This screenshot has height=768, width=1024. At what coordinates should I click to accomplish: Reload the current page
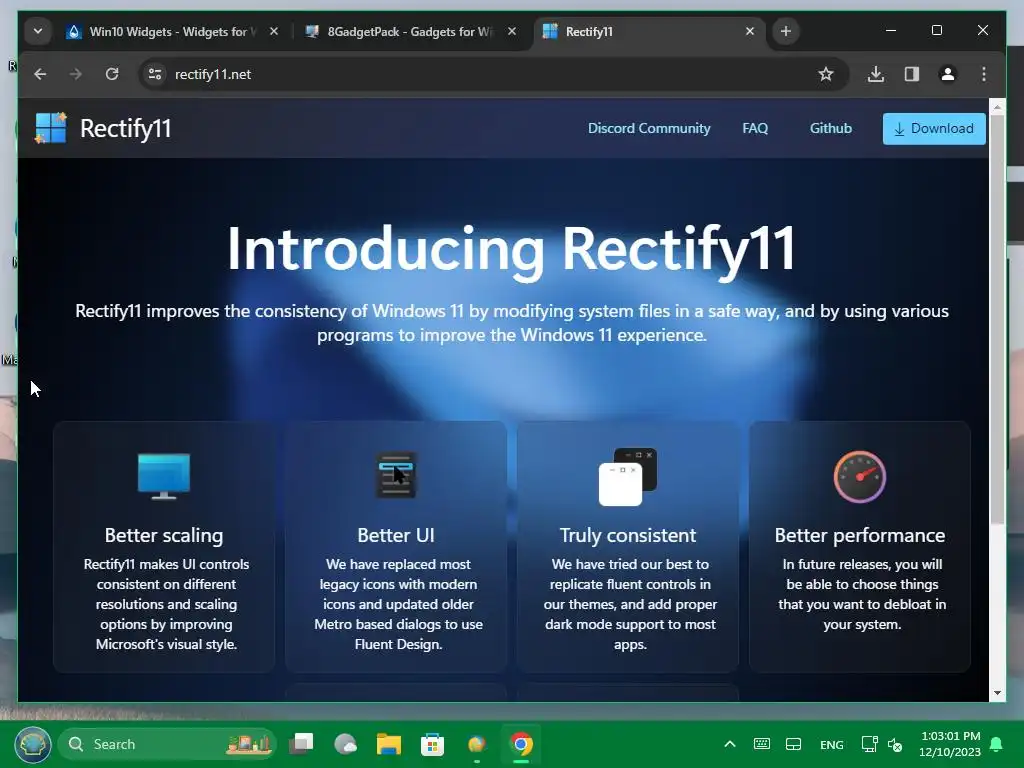(112, 74)
